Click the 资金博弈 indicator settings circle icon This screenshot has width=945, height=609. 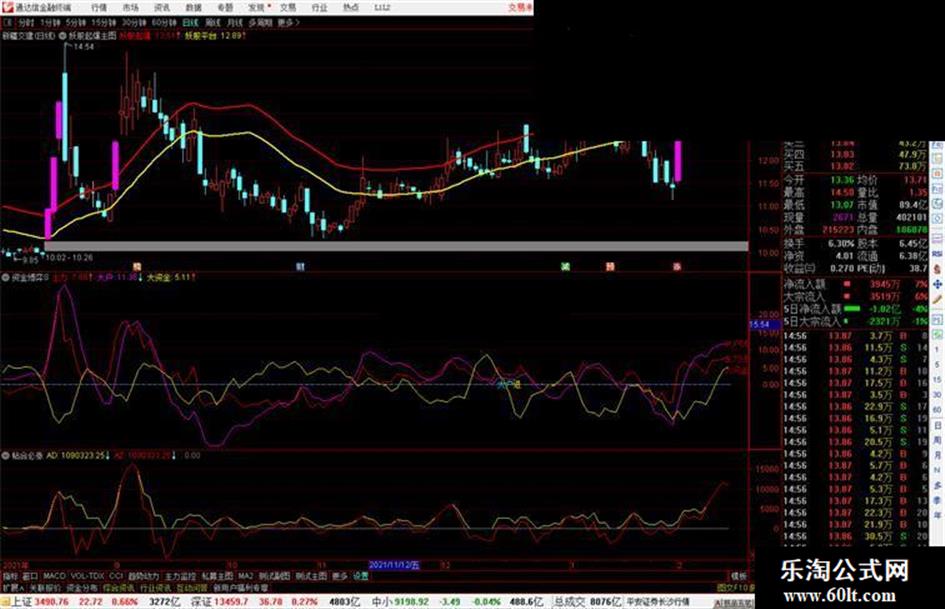[5, 278]
